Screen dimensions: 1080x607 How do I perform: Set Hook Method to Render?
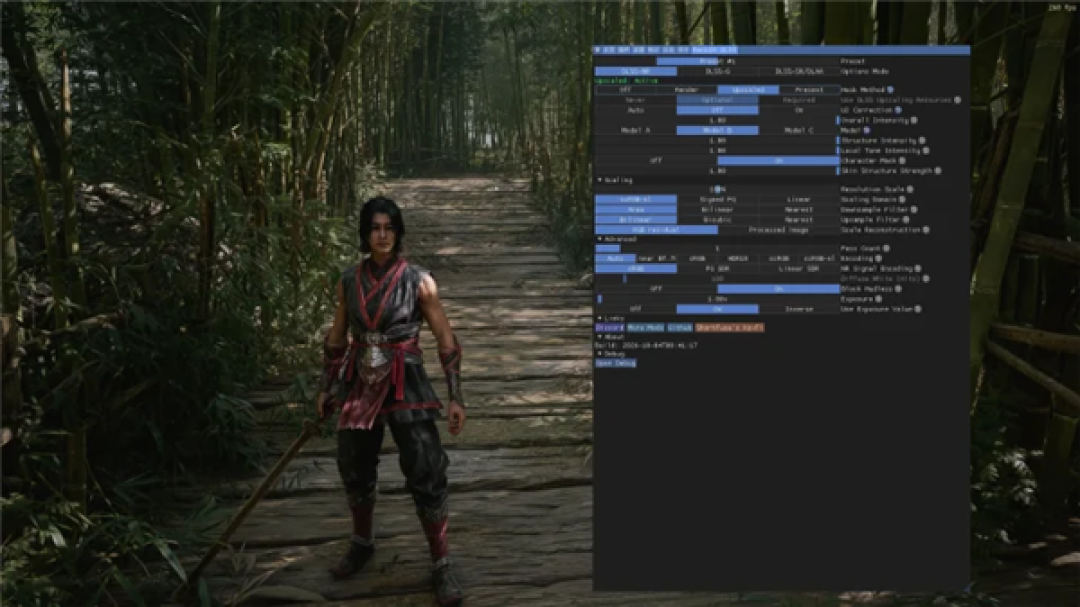(x=687, y=90)
